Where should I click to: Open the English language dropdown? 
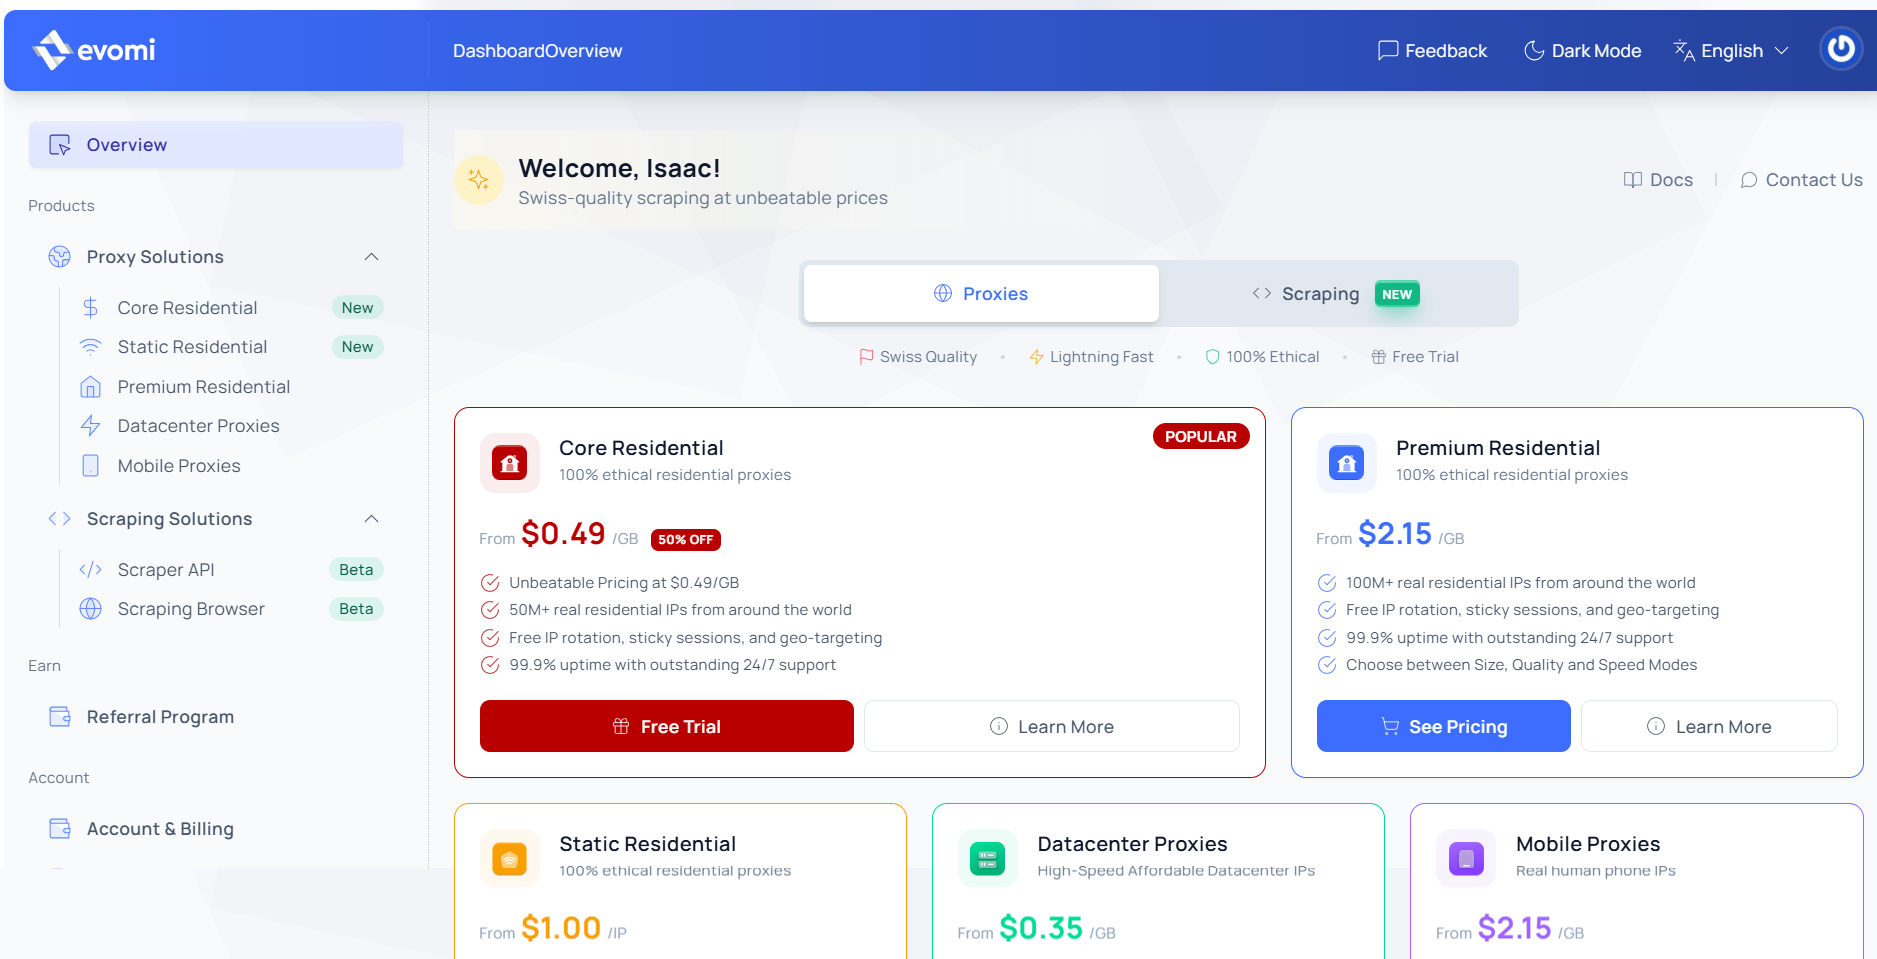click(1731, 50)
